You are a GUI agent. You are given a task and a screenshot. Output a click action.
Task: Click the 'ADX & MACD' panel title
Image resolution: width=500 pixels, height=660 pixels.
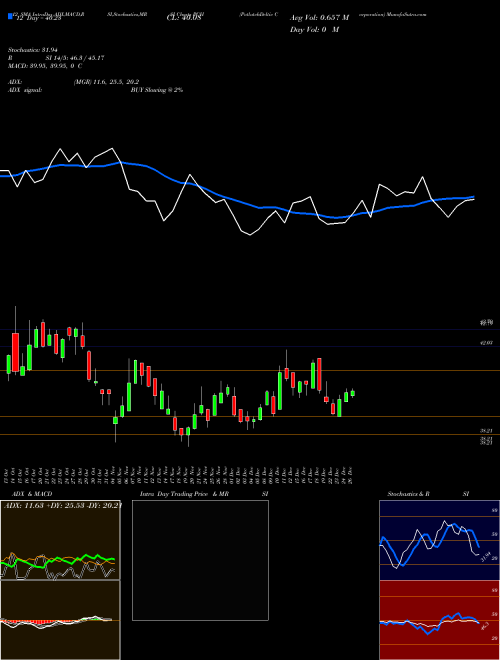pyautogui.click(x=32, y=494)
